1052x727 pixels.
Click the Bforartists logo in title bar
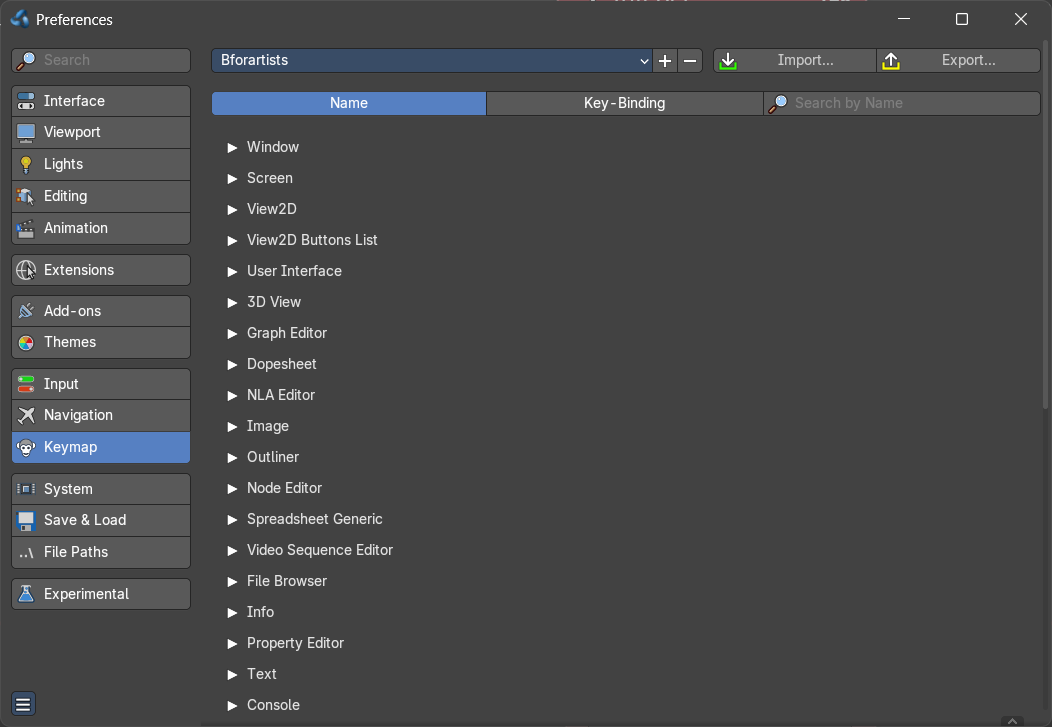(20, 19)
